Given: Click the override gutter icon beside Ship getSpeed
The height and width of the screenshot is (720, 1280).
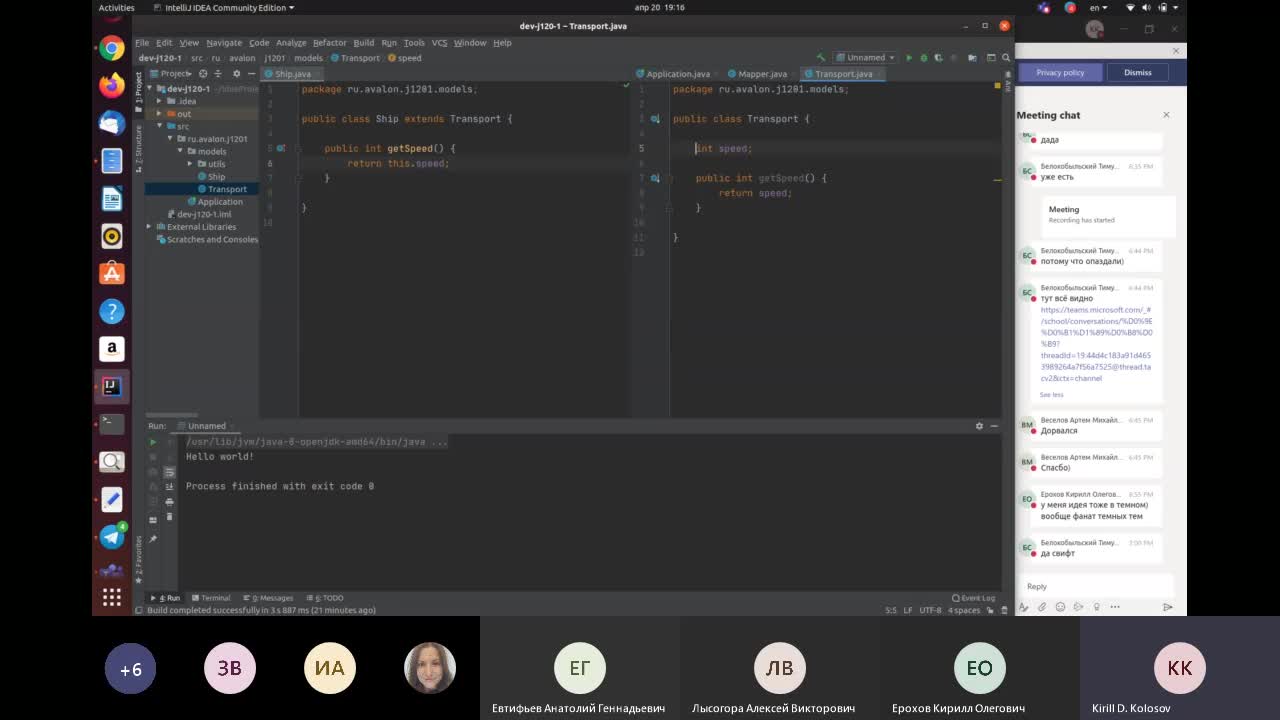Looking at the screenshot, I should 281,148.
